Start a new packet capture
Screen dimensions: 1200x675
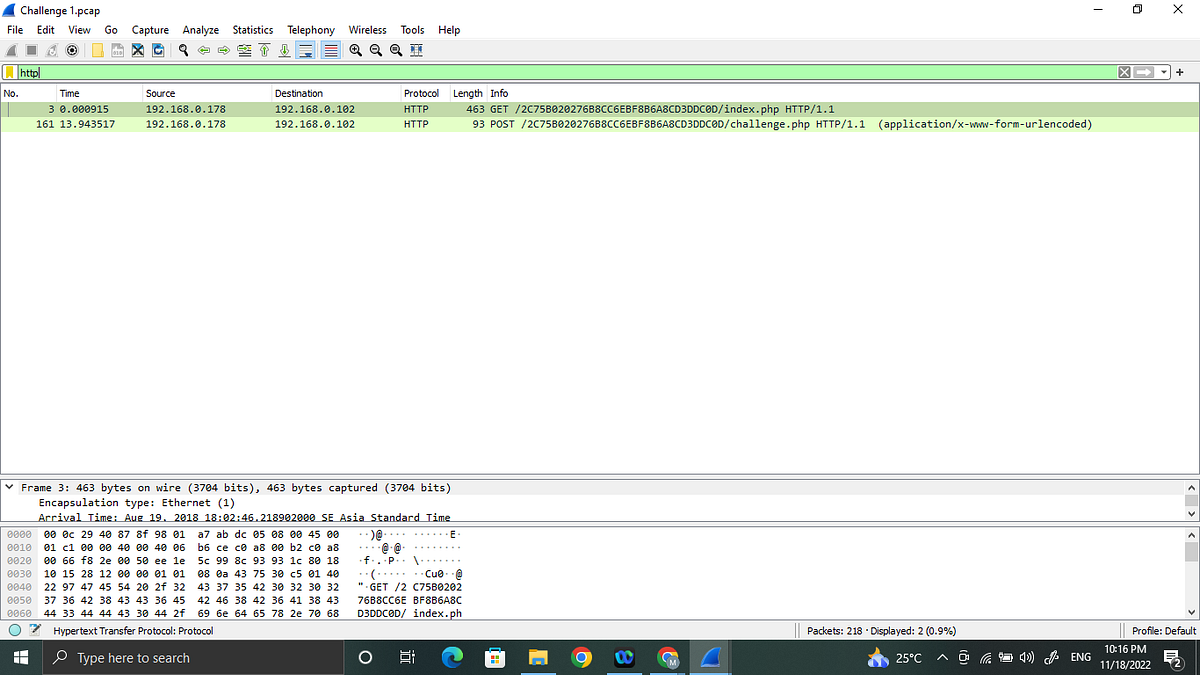[x=10, y=50]
